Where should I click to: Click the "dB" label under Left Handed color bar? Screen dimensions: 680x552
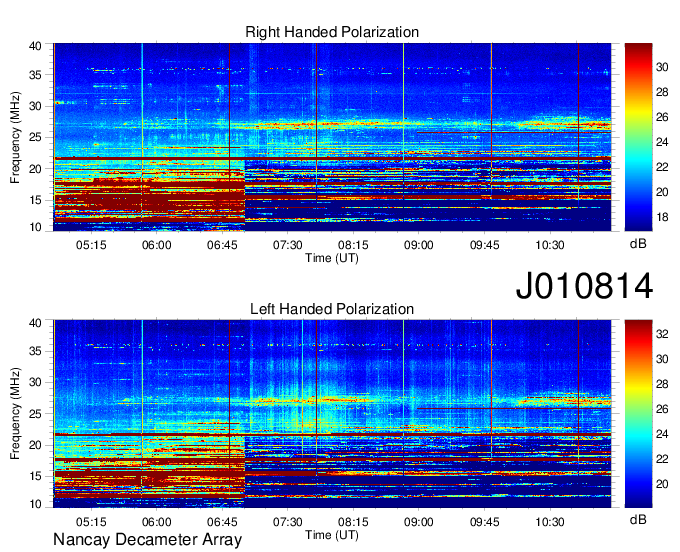[x=638, y=519]
